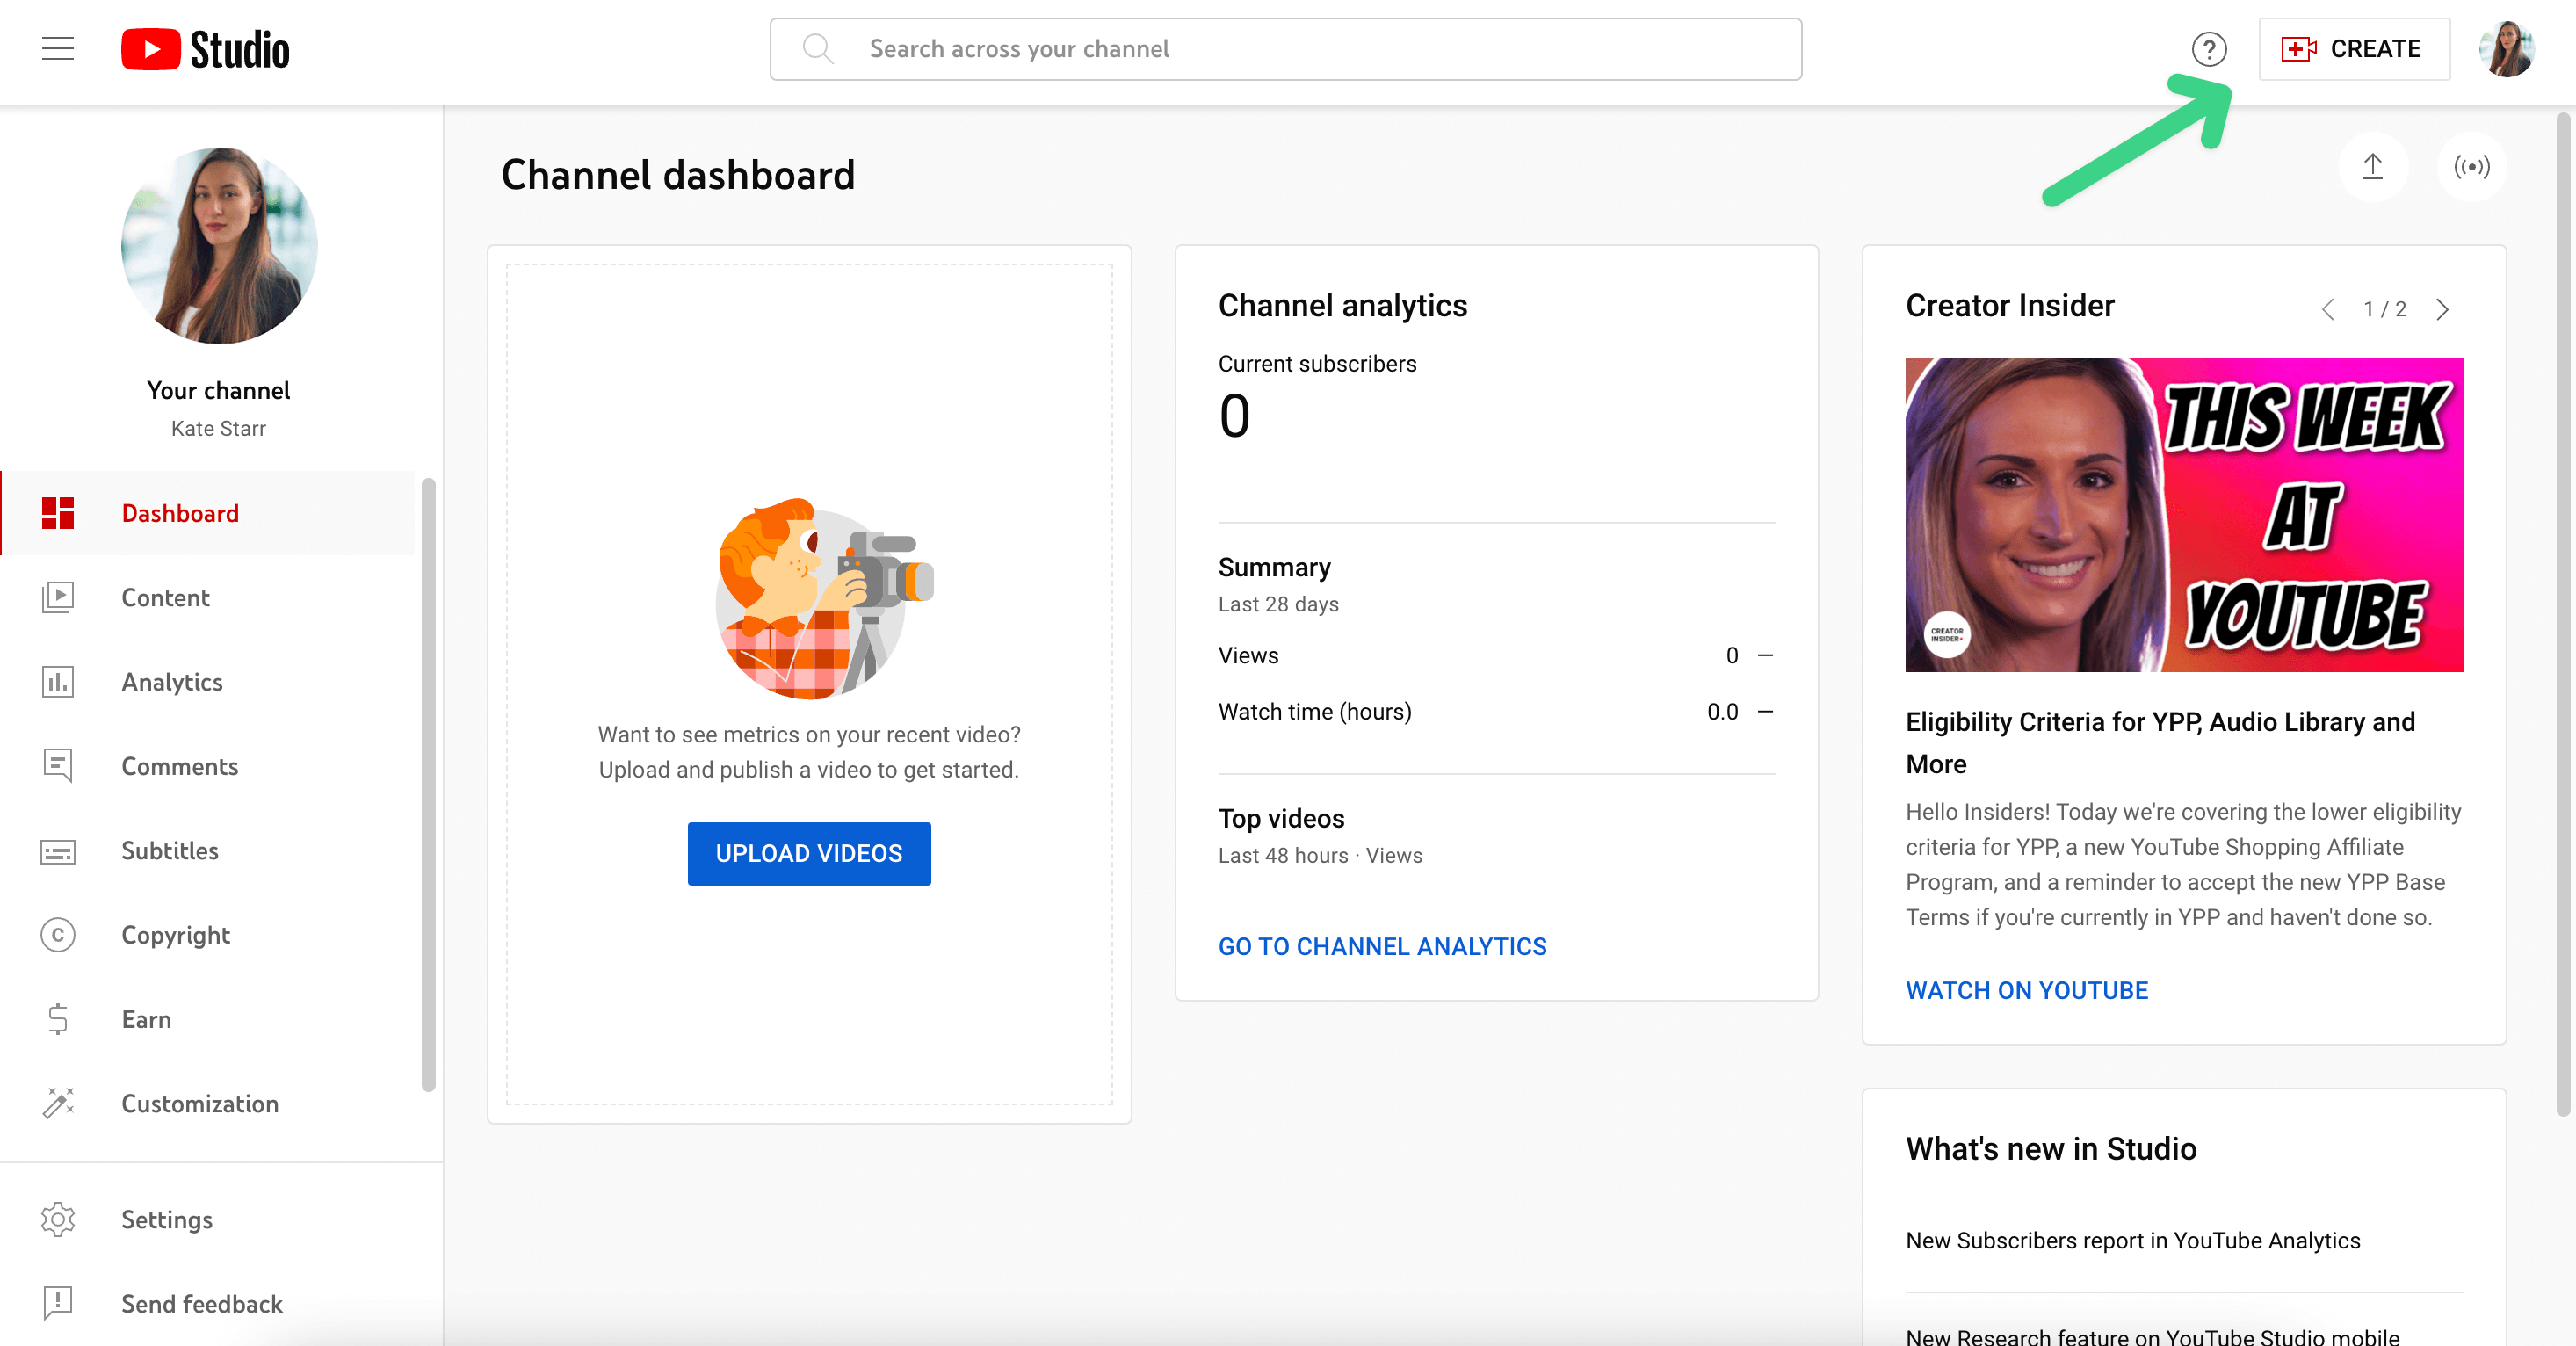Image resolution: width=2576 pixels, height=1346 pixels.
Task: Open the hamburger navigation menu
Action: click(58, 48)
